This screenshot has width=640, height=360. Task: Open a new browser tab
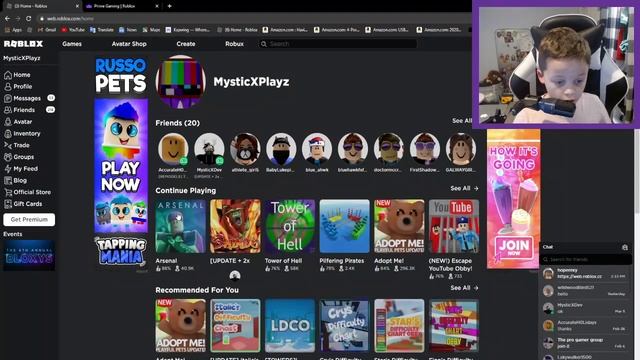coord(169,6)
